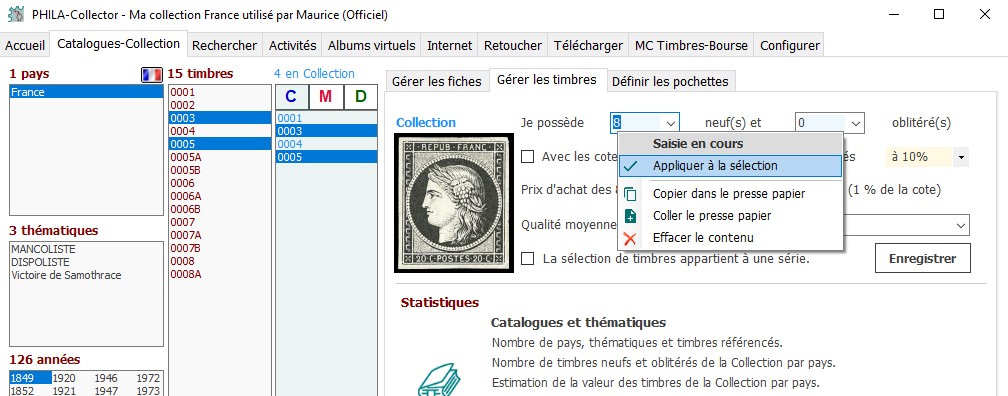The image size is (1008, 396).
Task: Click the red X icon beside Effacer le contenu
Action: click(631, 238)
